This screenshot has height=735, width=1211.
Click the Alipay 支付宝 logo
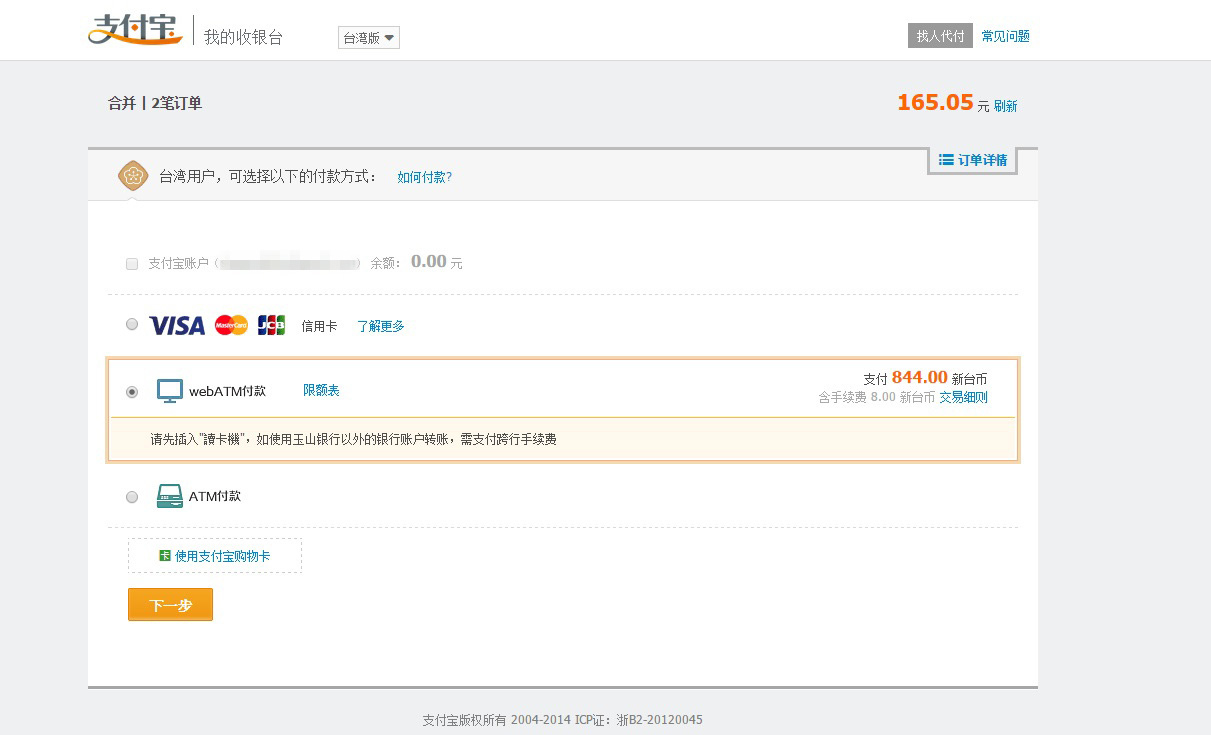(135, 30)
